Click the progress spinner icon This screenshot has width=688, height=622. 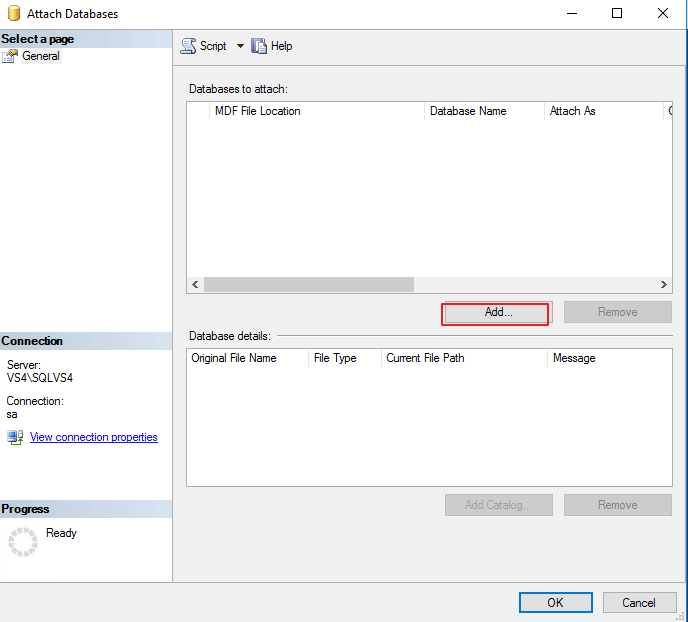(x=23, y=542)
